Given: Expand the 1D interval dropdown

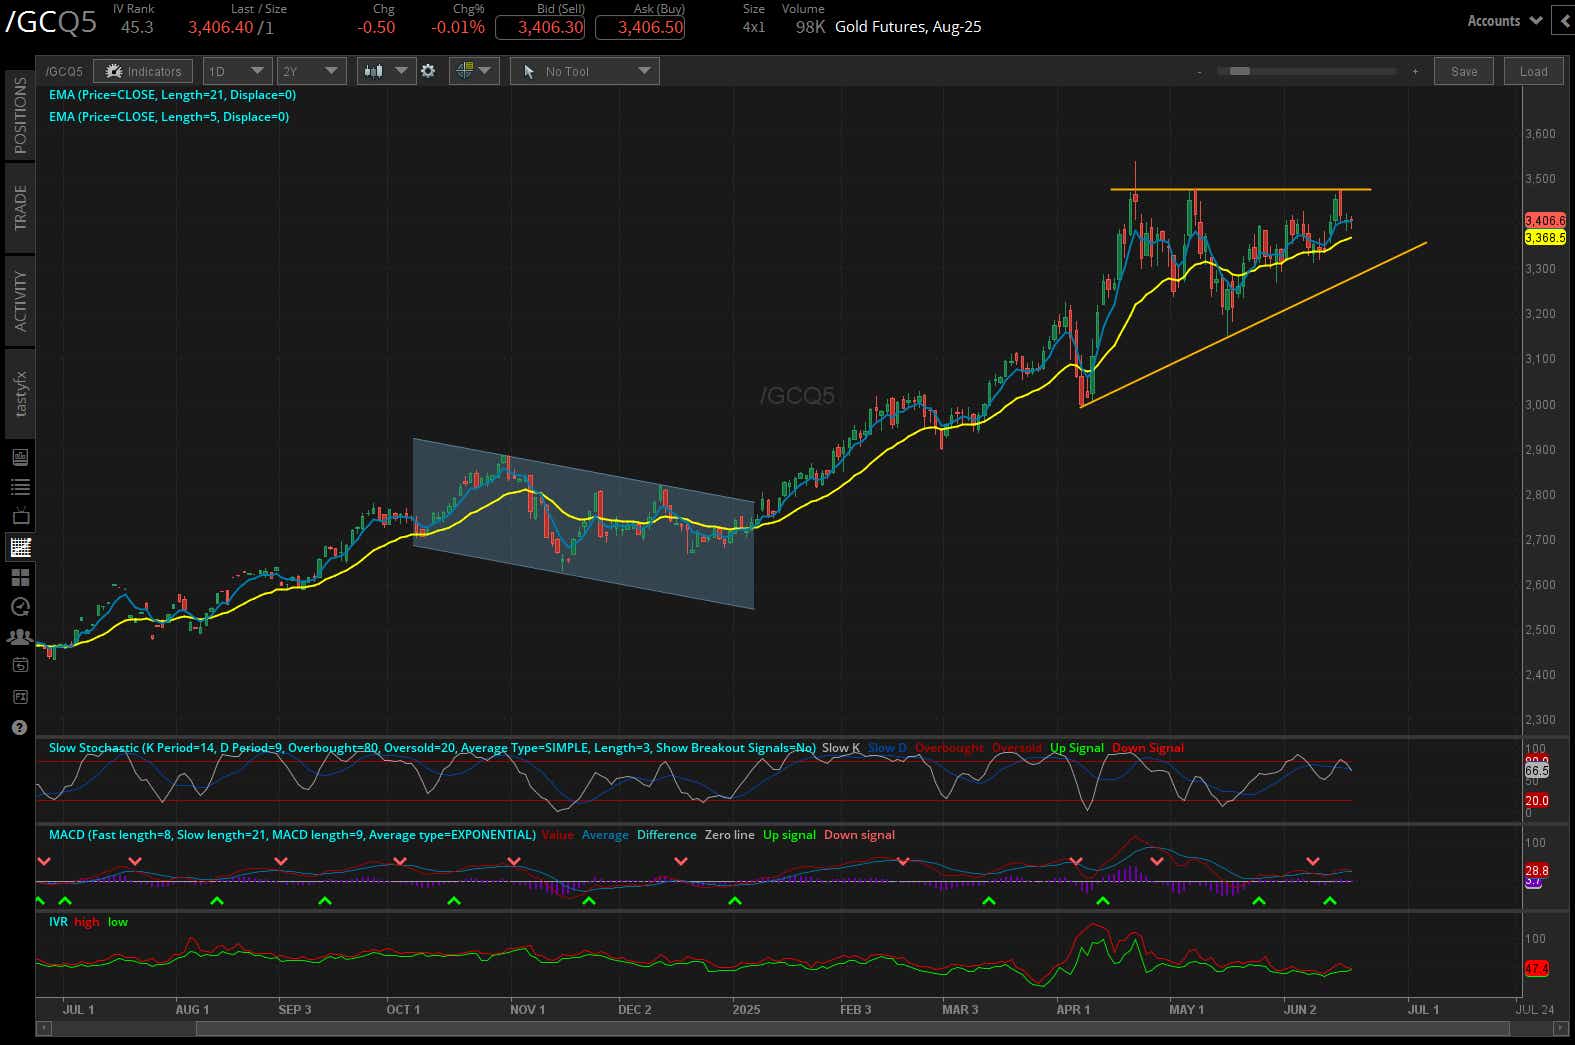Looking at the screenshot, I should 237,71.
